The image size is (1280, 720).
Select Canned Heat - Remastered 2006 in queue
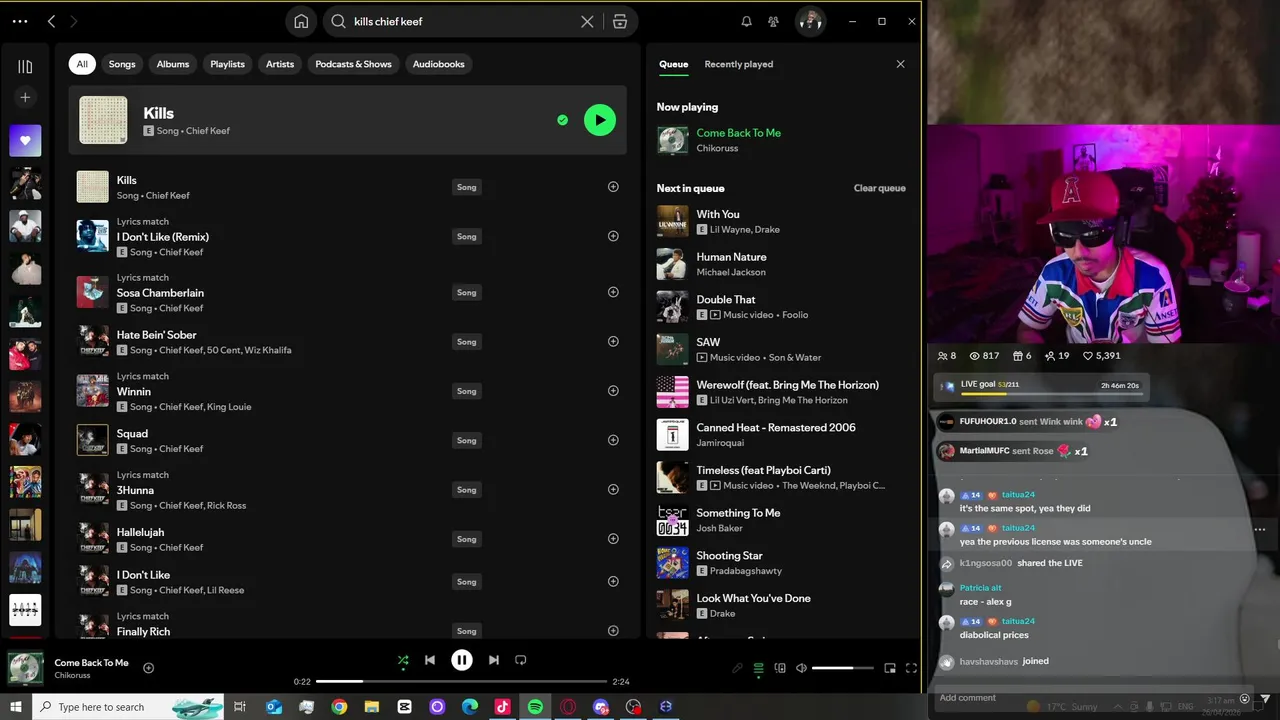point(782,435)
